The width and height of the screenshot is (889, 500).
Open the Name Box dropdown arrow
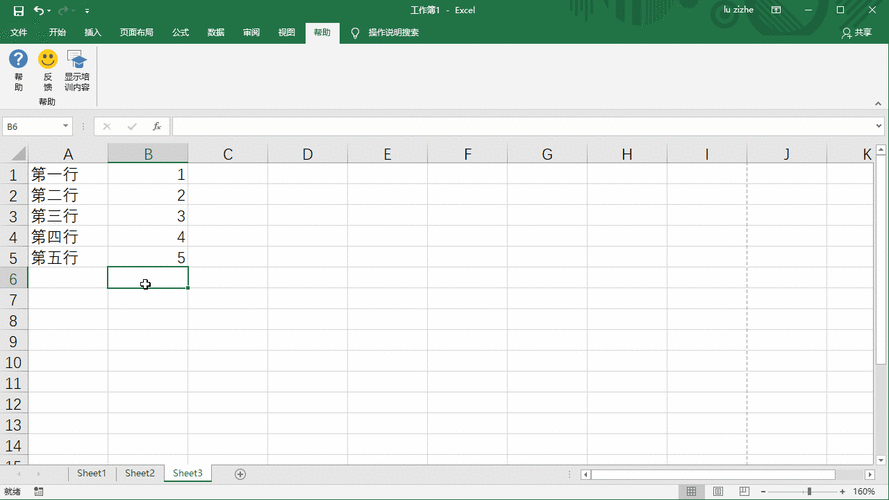point(65,126)
